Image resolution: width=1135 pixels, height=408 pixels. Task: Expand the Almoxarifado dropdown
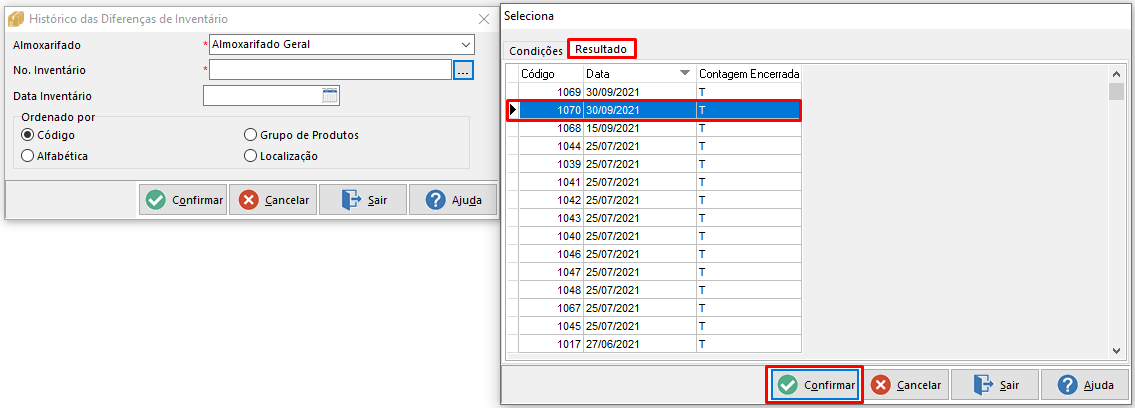pyautogui.click(x=465, y=45)
